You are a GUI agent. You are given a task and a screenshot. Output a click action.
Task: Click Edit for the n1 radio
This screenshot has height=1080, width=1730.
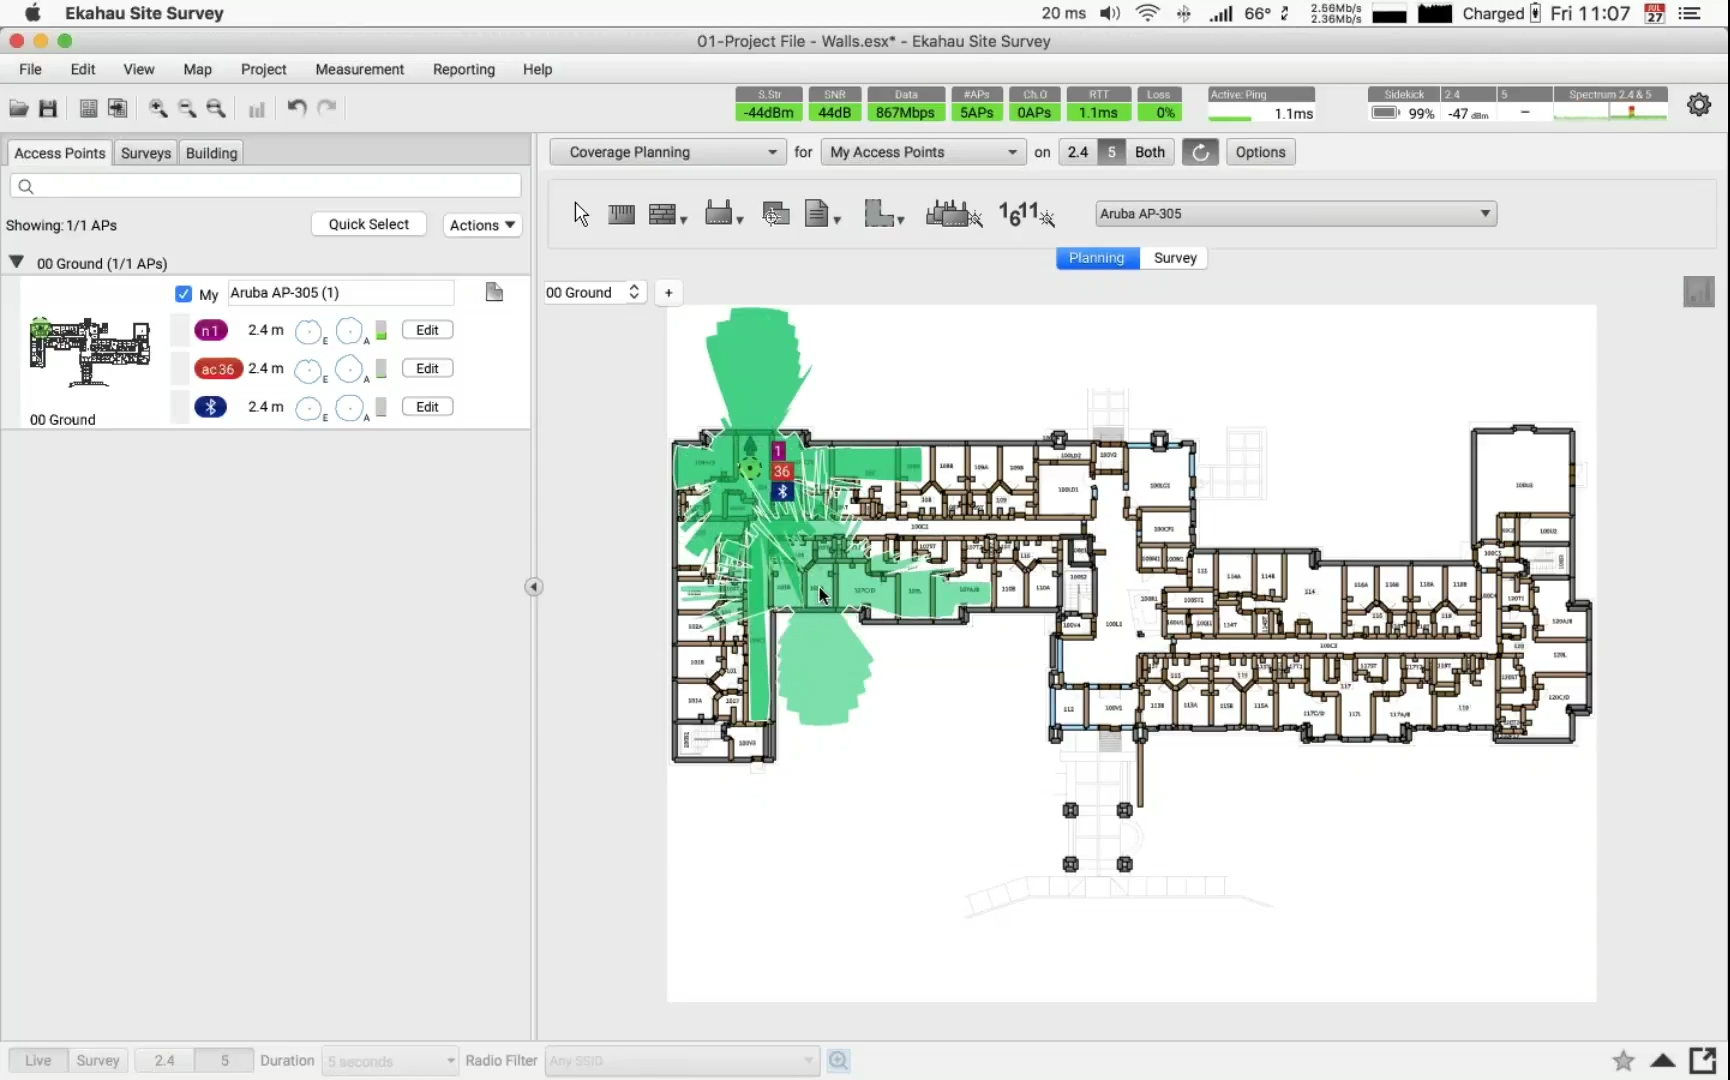(x=427, y=330)
